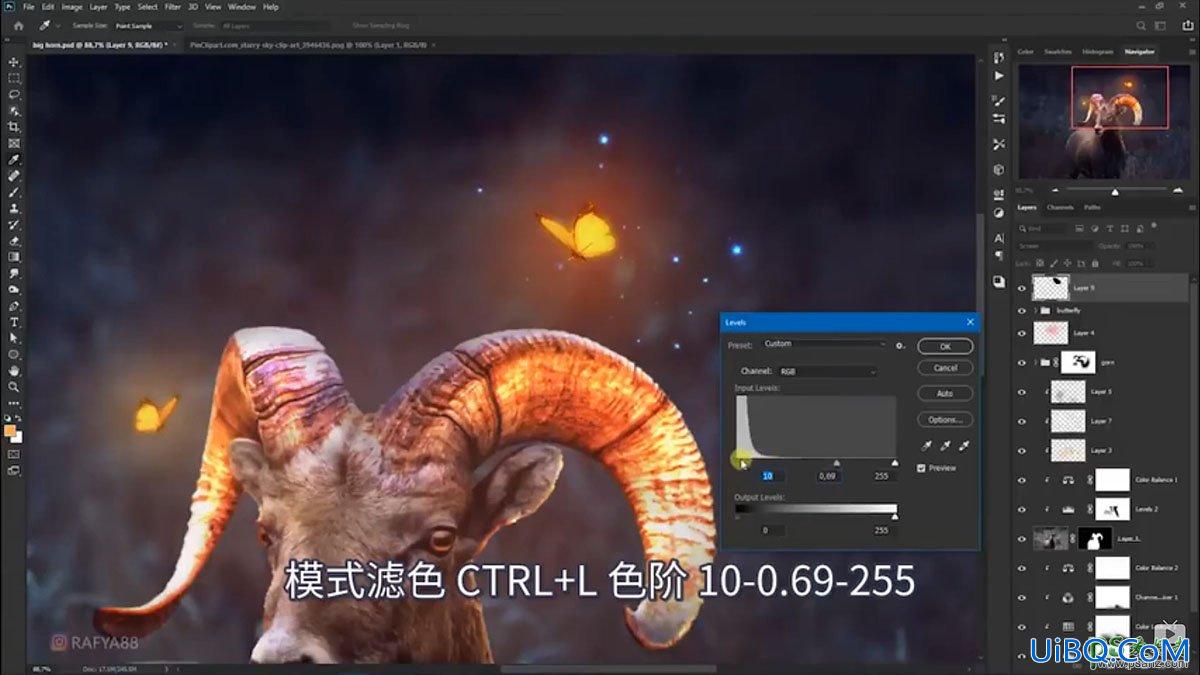Expand the butterfly layer group
Viewport: 1200px width, 675px height.
(x=1035, y=311)
